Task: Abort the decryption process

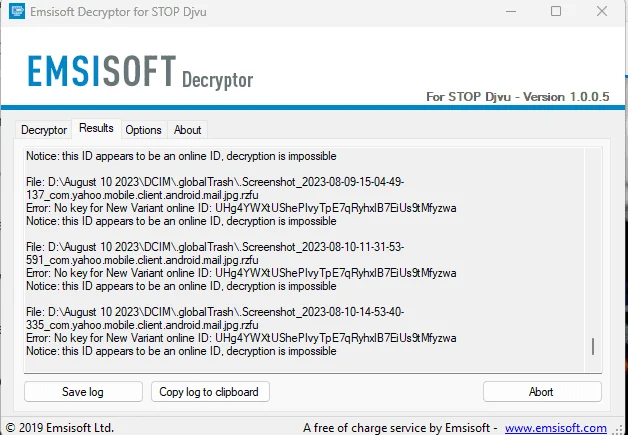Action: 542,391
